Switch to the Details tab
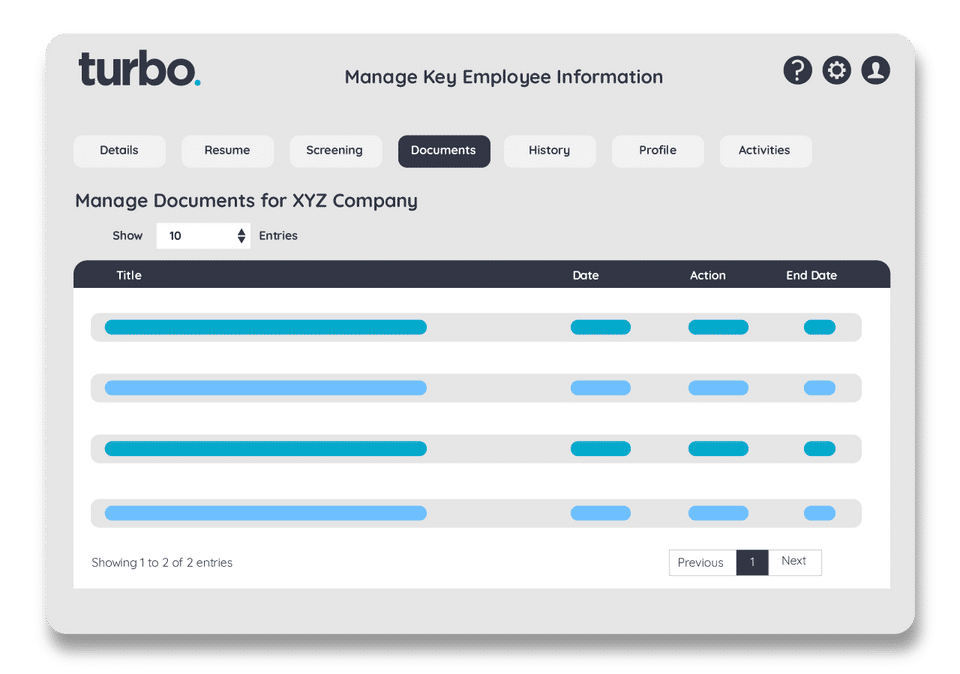This screenshot has width=960, height=674. (119, 151)
